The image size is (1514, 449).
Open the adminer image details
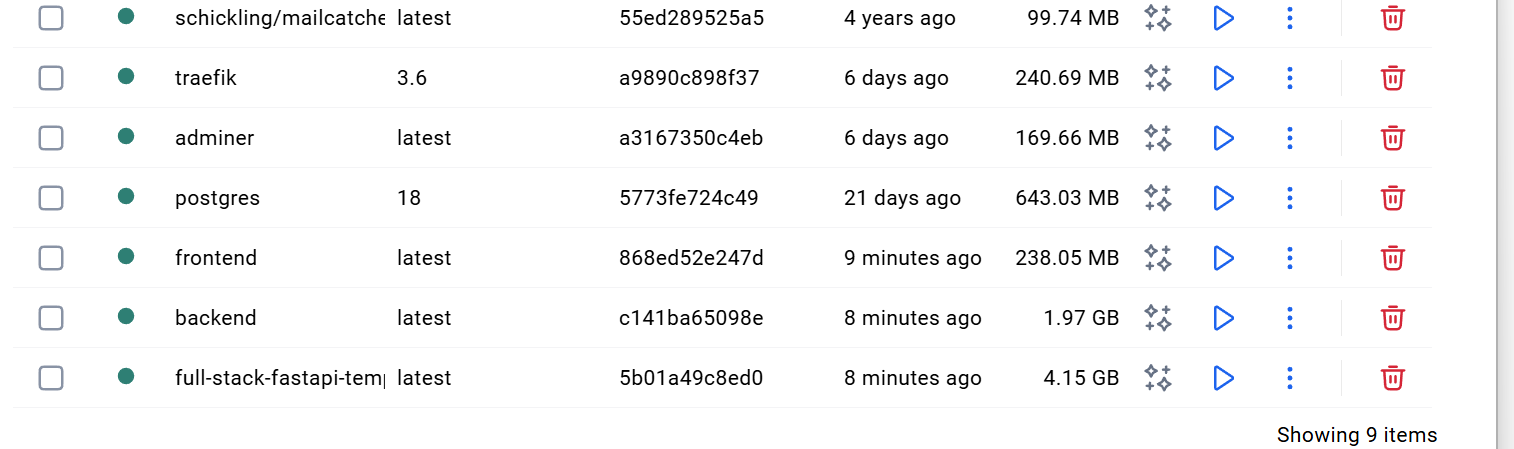(214, 138)
